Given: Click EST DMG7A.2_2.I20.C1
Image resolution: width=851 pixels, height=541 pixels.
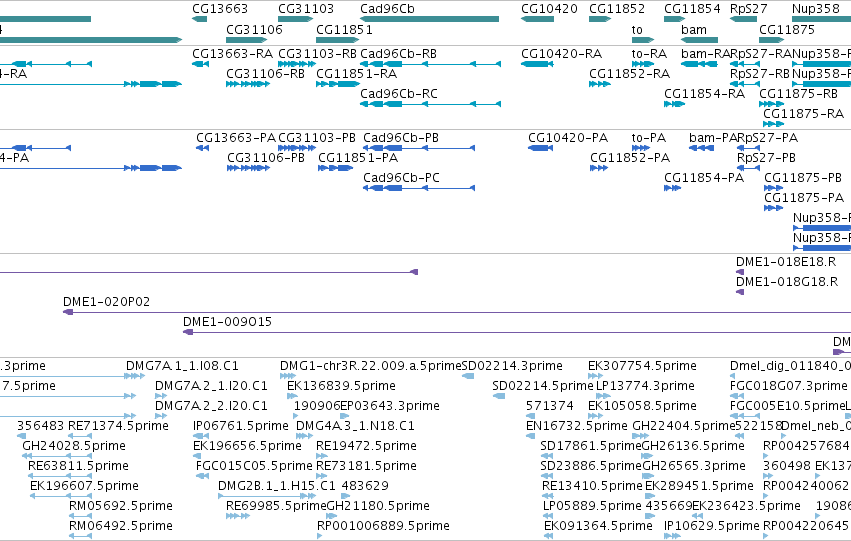Looking at the screenshot, I should point(212,406).
